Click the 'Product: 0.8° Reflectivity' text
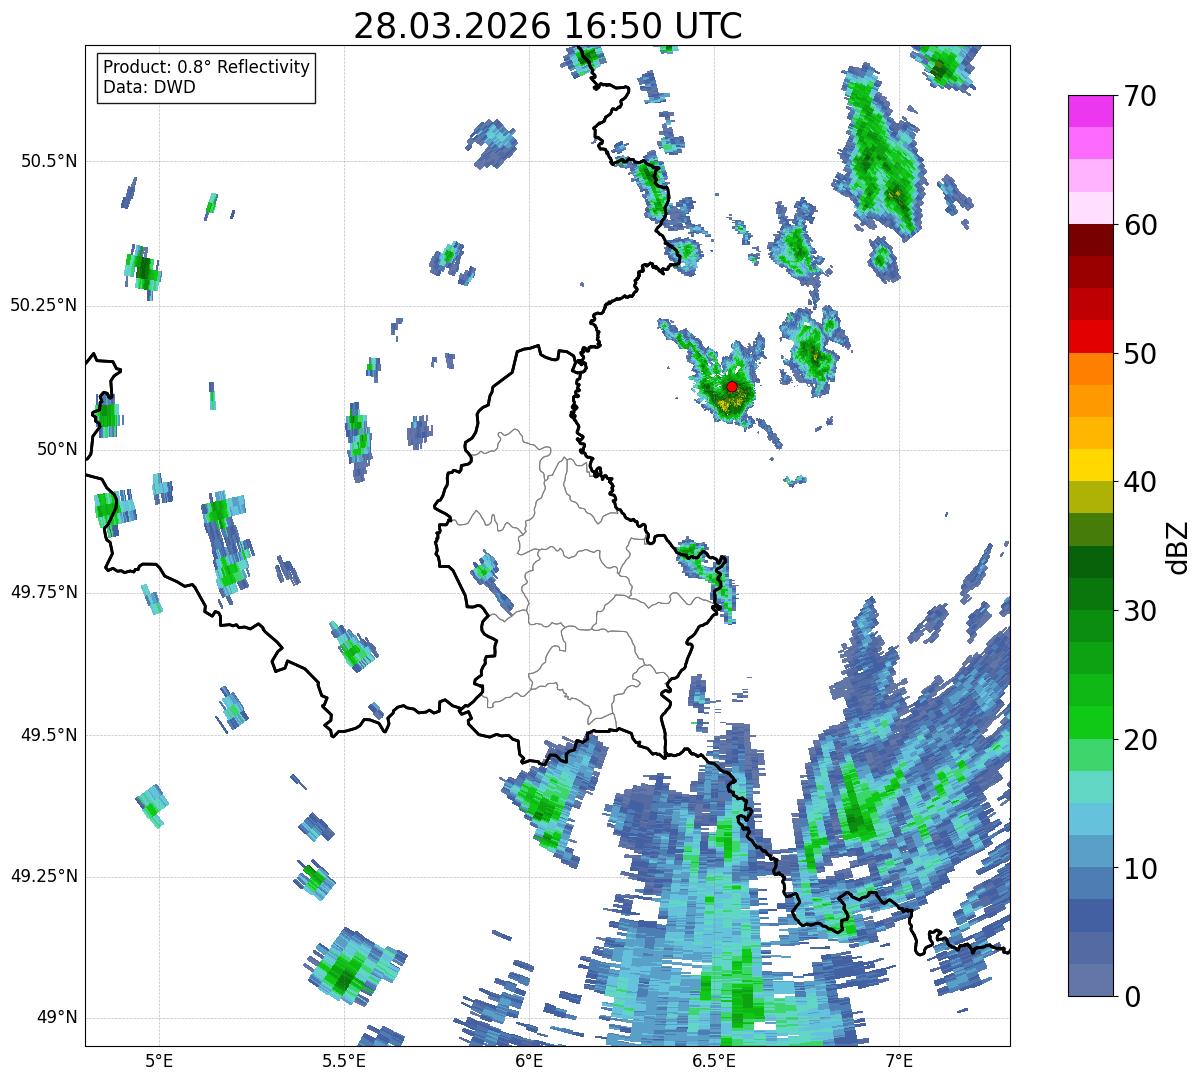The height and width of the screenshot is (1081, 1202). click(207, 67)
